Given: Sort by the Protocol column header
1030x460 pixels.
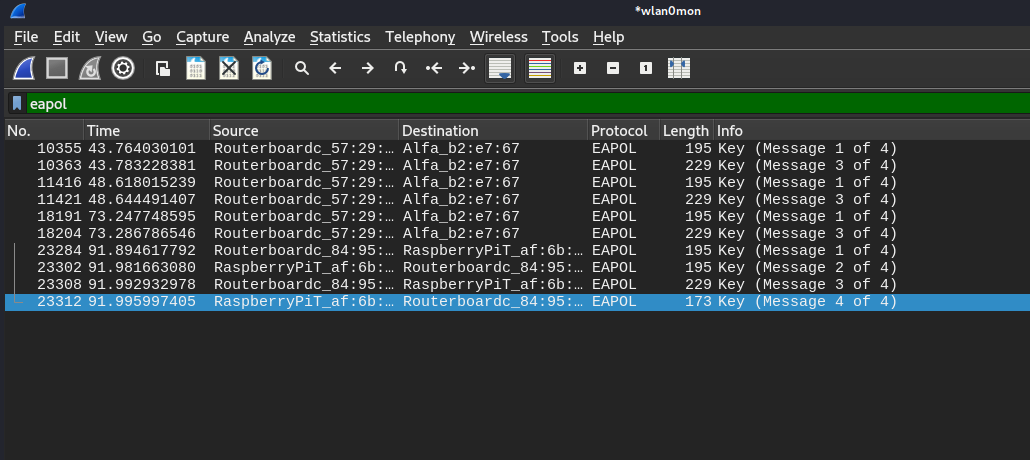Looking at the screenshot, I should 623,131.
